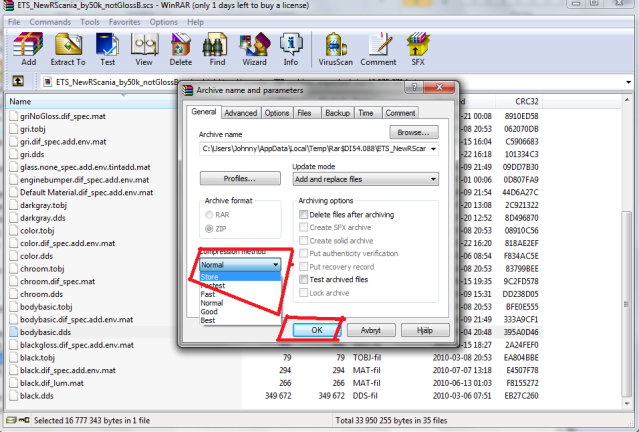Open the File menu
This screenshot has width=639, height=432.
pos(14,22)
